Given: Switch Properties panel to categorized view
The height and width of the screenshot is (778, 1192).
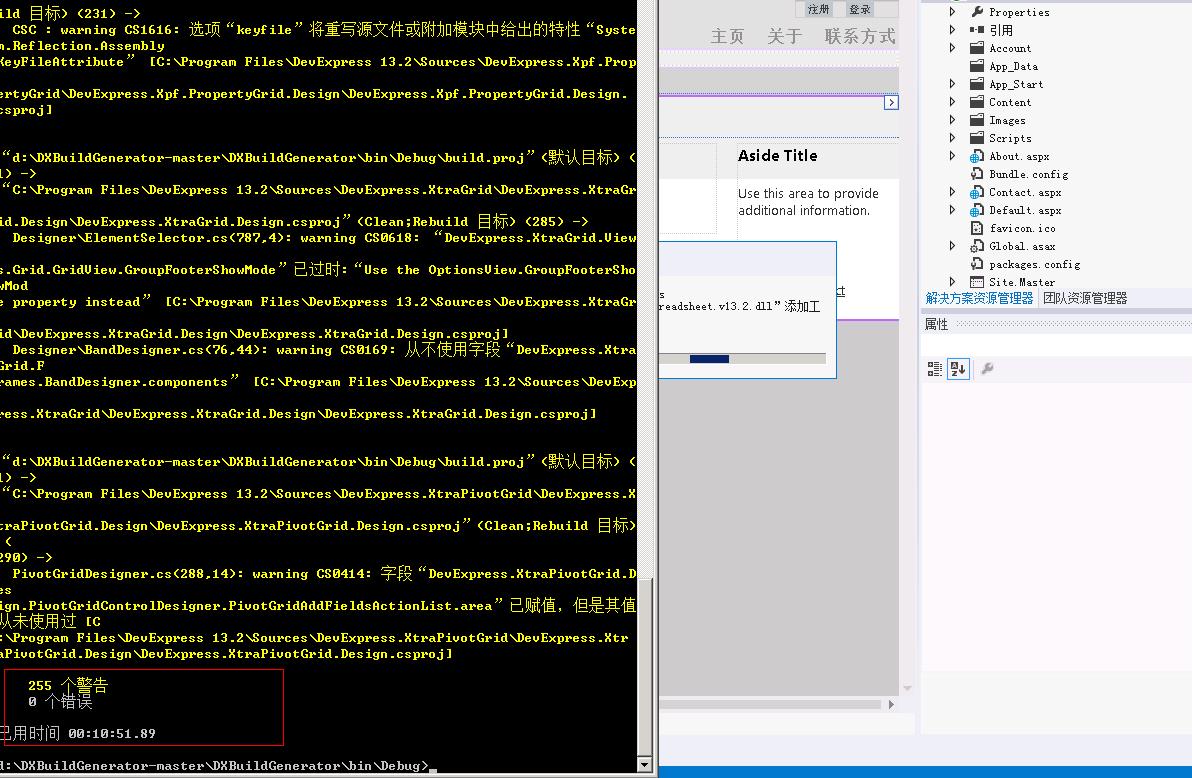Looking at the screenshot, I should 934,369.
